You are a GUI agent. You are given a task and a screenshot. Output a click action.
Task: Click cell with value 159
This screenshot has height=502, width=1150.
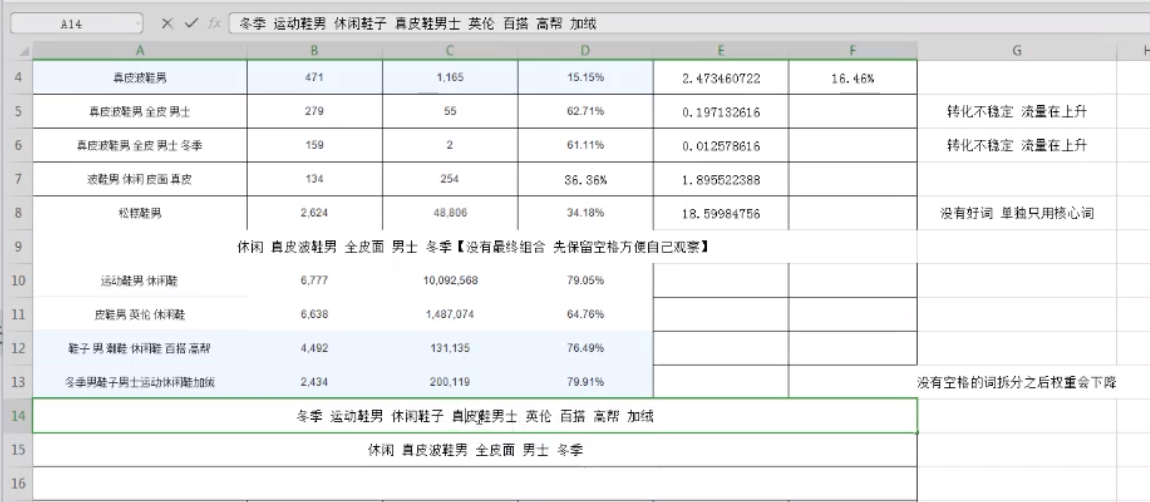[314, 145]
